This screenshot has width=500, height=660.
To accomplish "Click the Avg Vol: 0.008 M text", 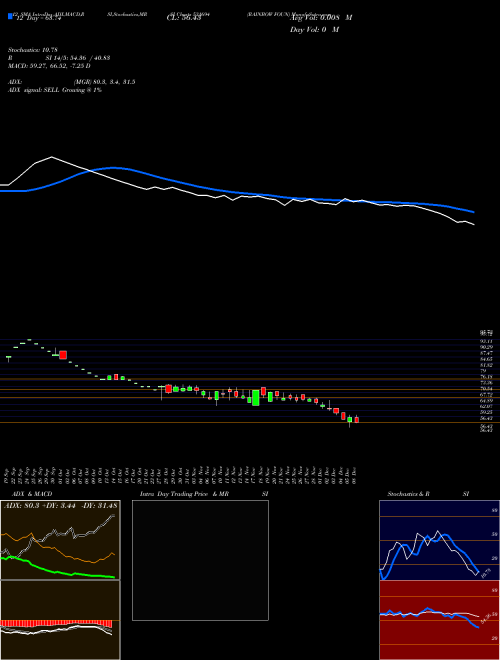I will coord(321,18).
